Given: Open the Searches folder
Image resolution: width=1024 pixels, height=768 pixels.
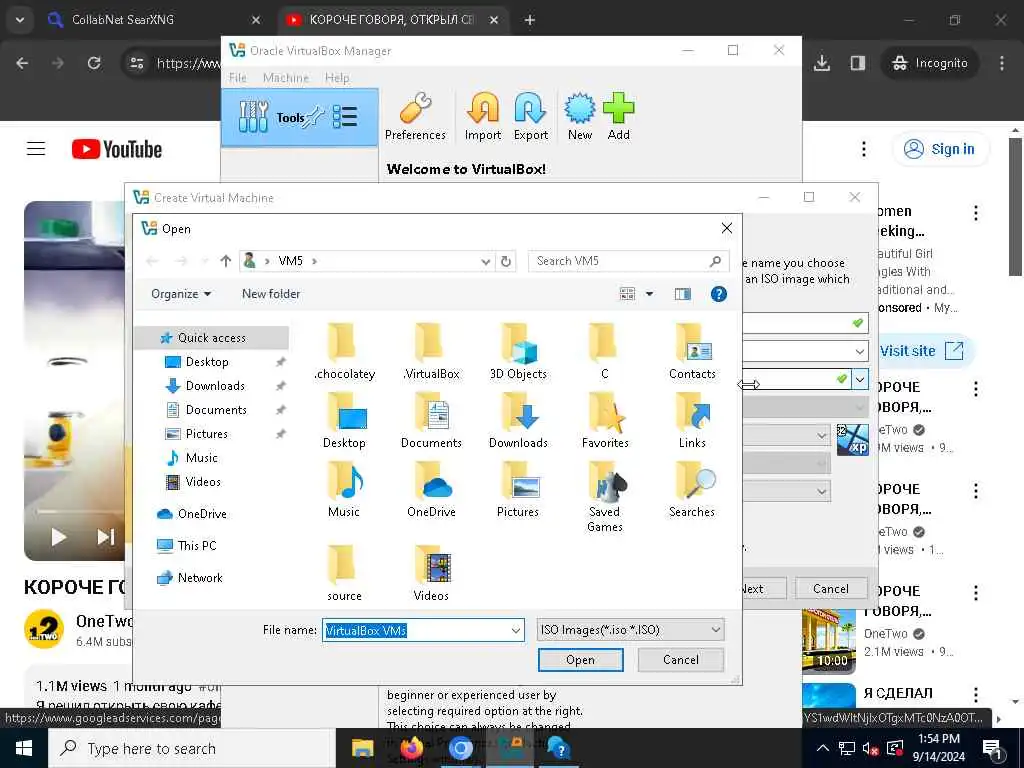Looking at the screenshot, I should (x=692, y=490).
